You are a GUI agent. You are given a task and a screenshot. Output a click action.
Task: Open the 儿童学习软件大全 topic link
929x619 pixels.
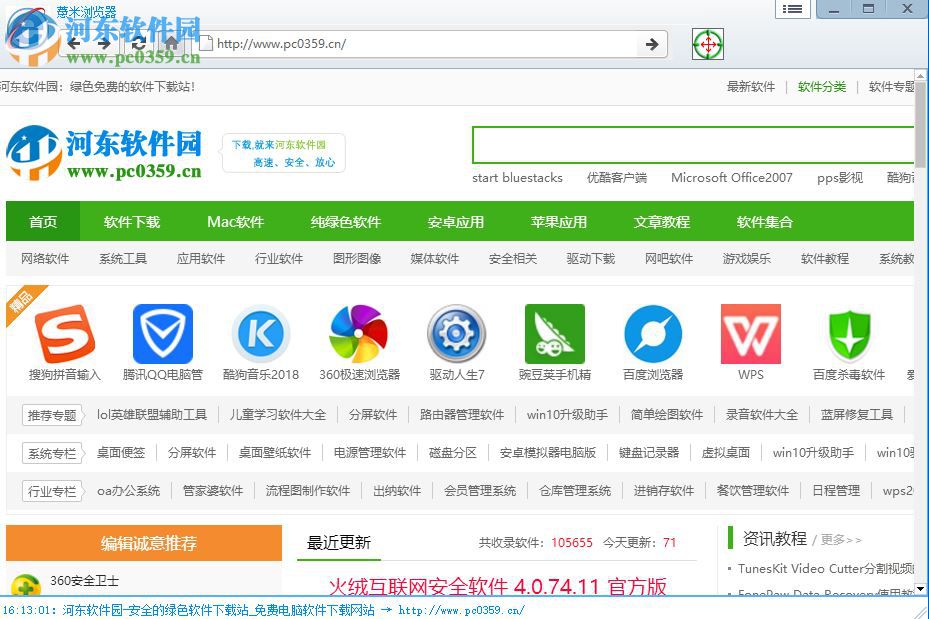pos(278,415)
